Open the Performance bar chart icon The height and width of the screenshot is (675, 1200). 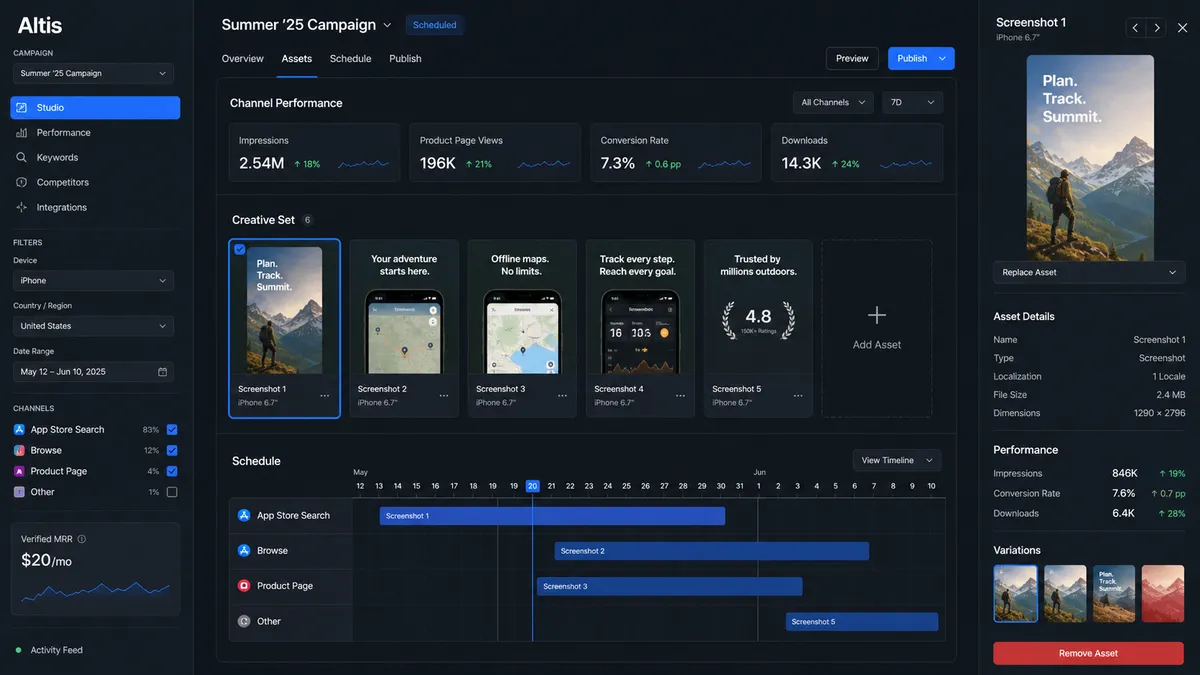(22, 133)
